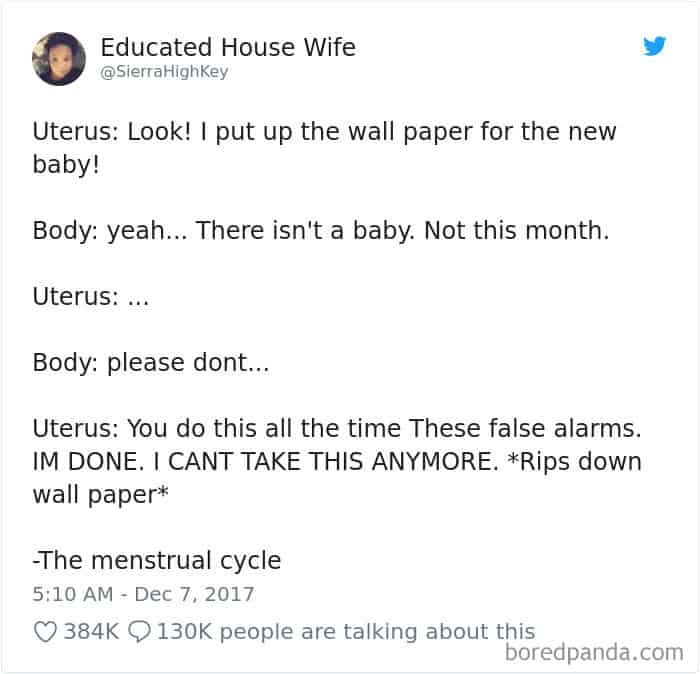Click the "Uterus: ..." line
The height and width of the screenshot is (674, 700).
[x=90, y=297]
